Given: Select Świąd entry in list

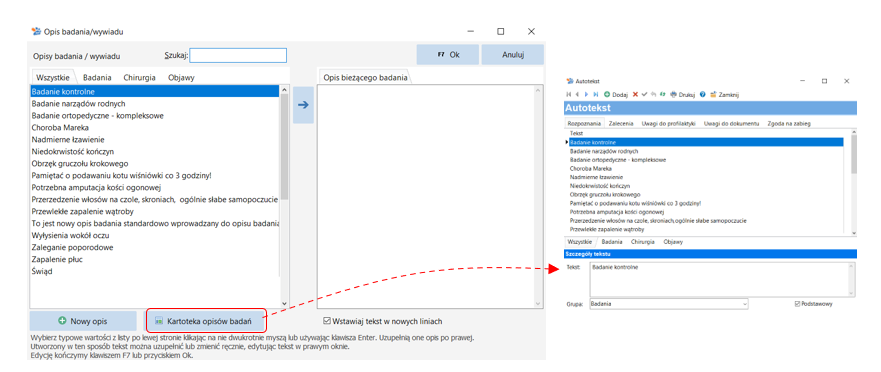Looking at the screenshot, I should tap(155, 271).
